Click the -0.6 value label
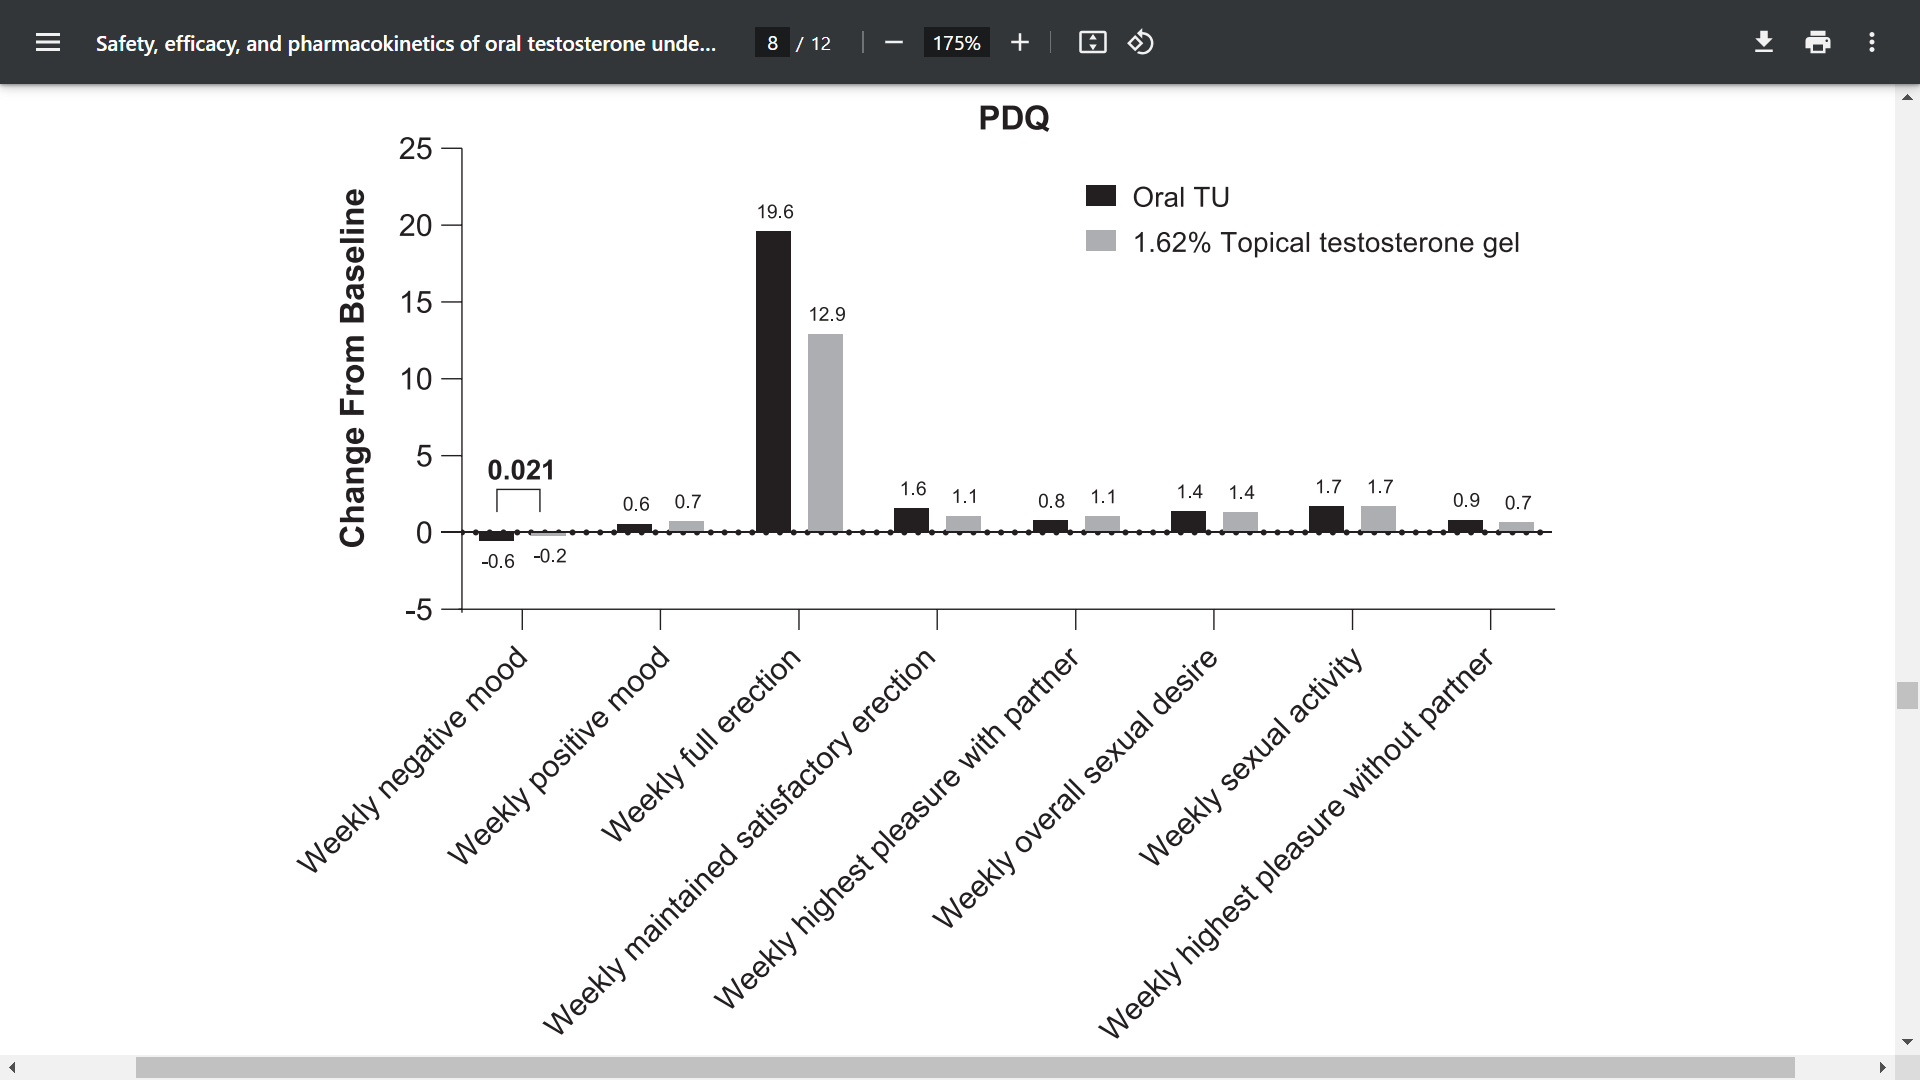 pyautogui.click(x=498, y=562)
